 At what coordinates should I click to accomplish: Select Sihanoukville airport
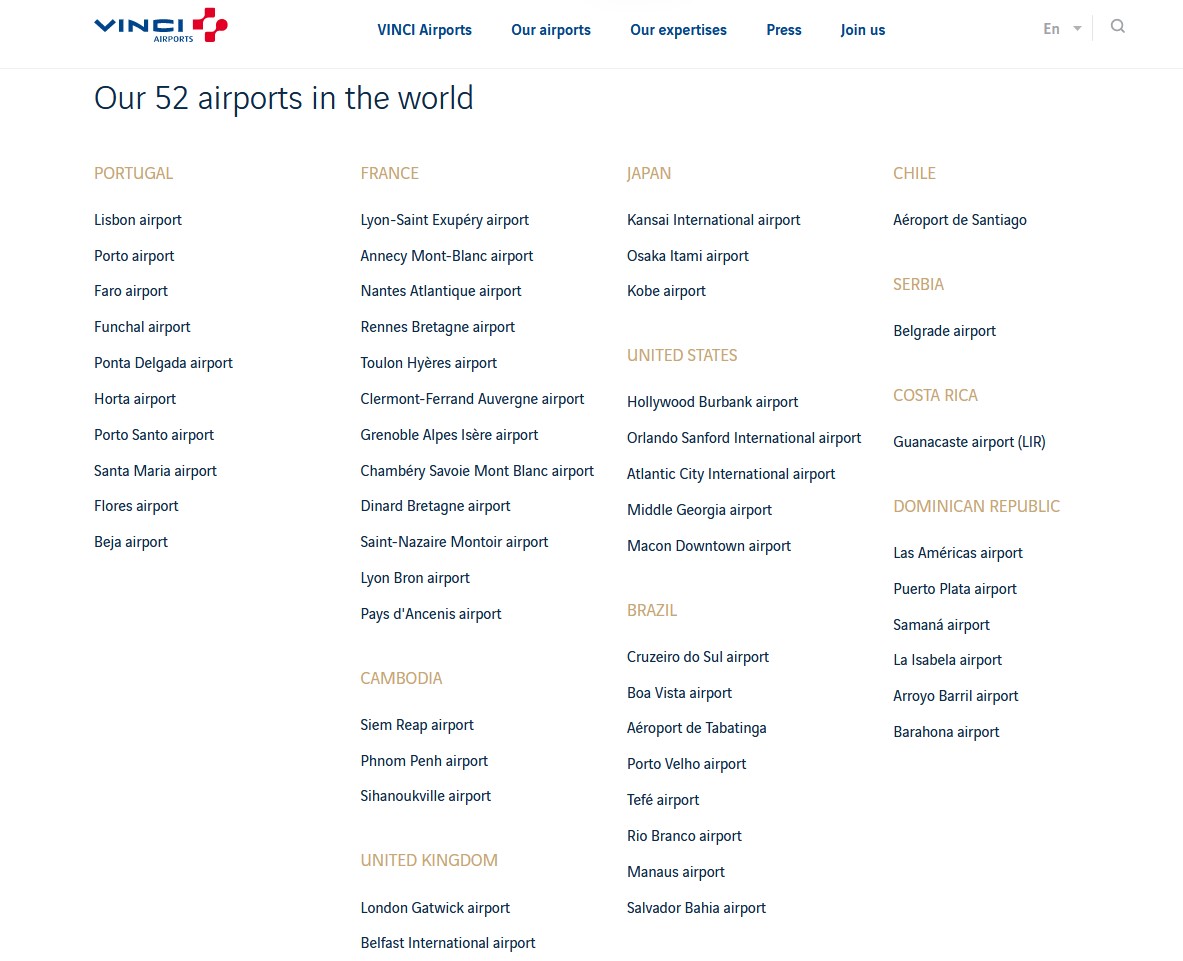coord(426,797)
